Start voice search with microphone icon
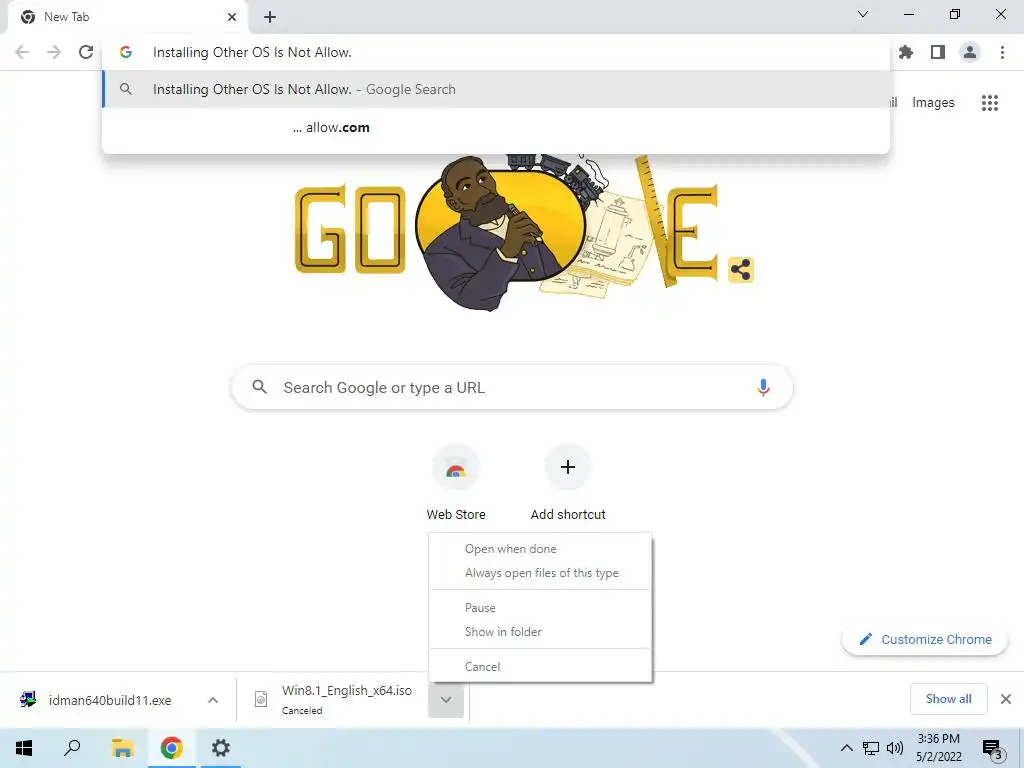 763,387
